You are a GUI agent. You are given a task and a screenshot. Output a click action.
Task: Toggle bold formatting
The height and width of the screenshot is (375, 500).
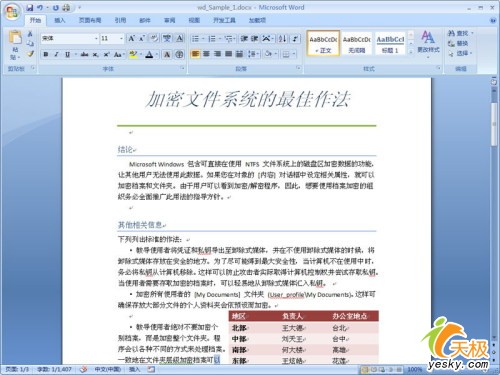[46, 54]
